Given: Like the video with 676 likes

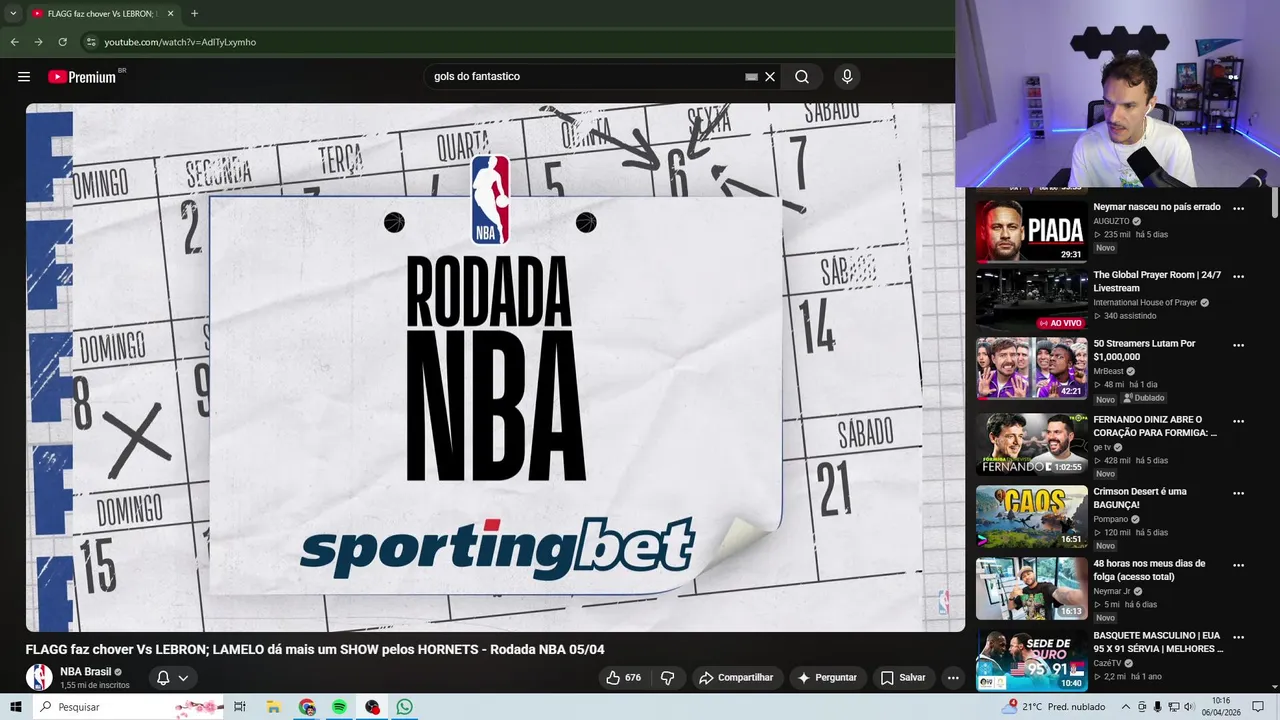Looking at the screenshot, I should tap(623, 678).
